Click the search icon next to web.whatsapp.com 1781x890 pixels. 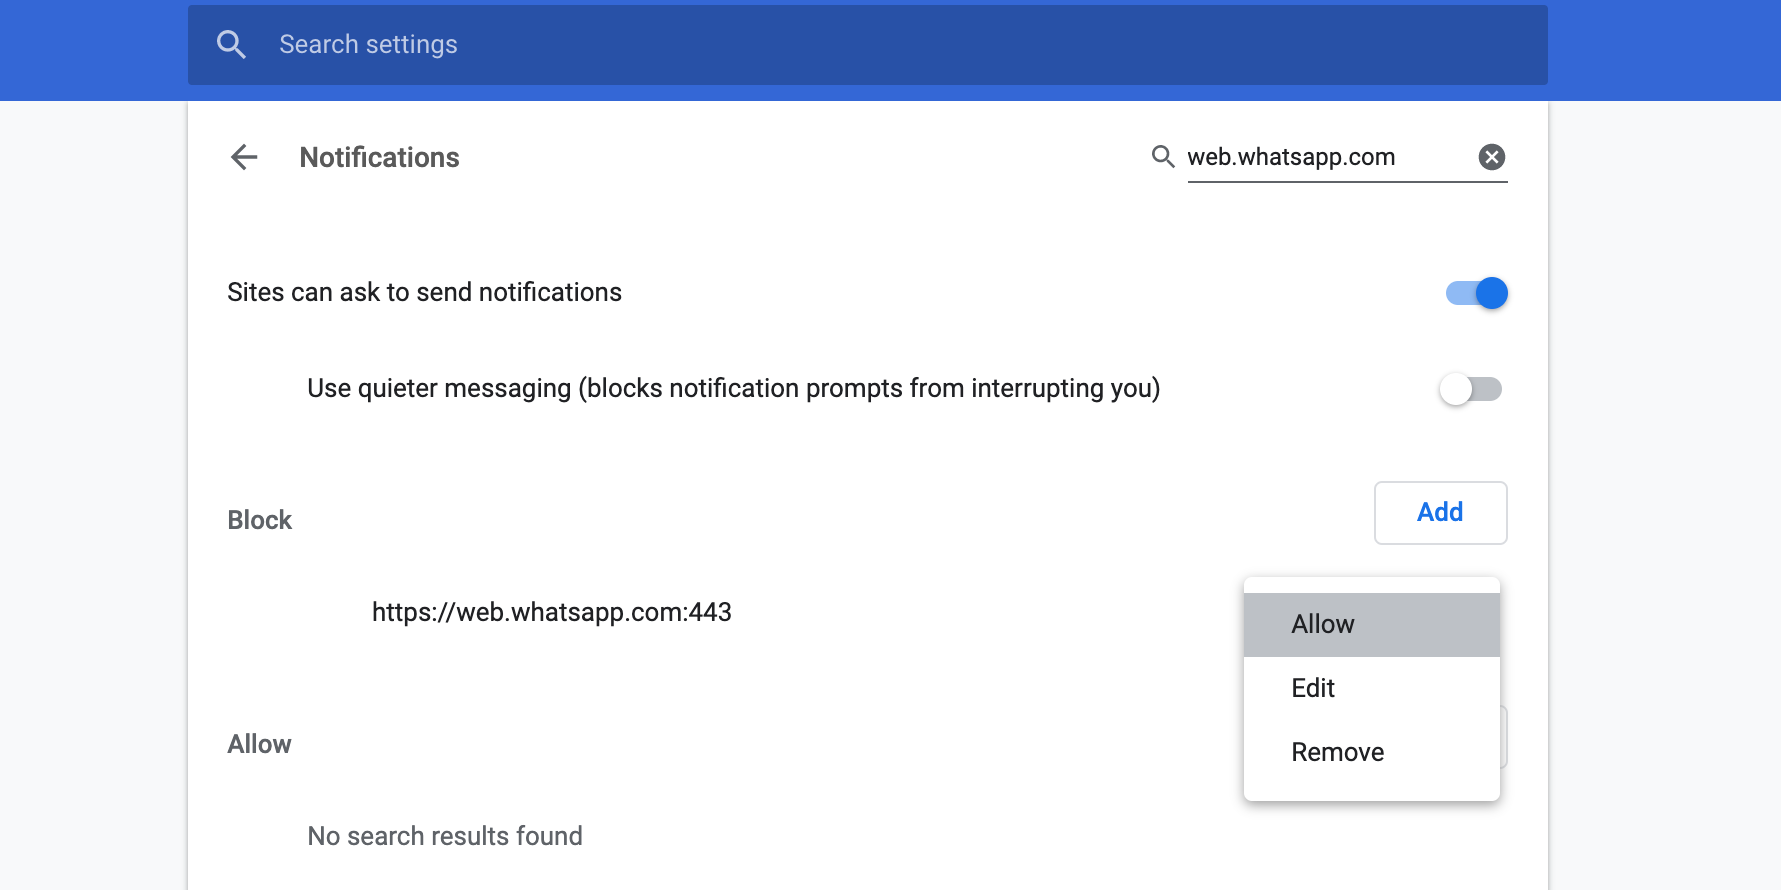tap(1162, 157)
